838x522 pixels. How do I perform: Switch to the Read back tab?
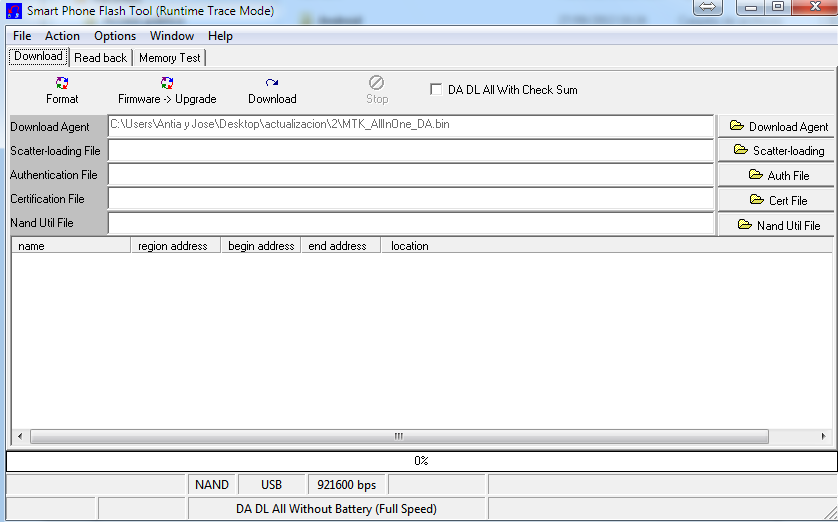tap(100, 58)
